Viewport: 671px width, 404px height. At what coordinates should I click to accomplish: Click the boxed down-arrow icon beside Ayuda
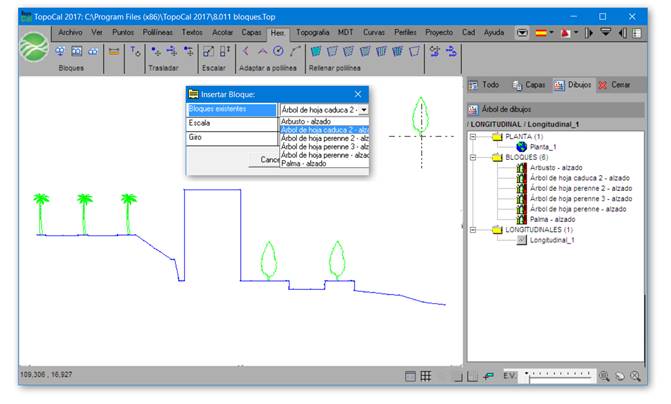[522, 33]
